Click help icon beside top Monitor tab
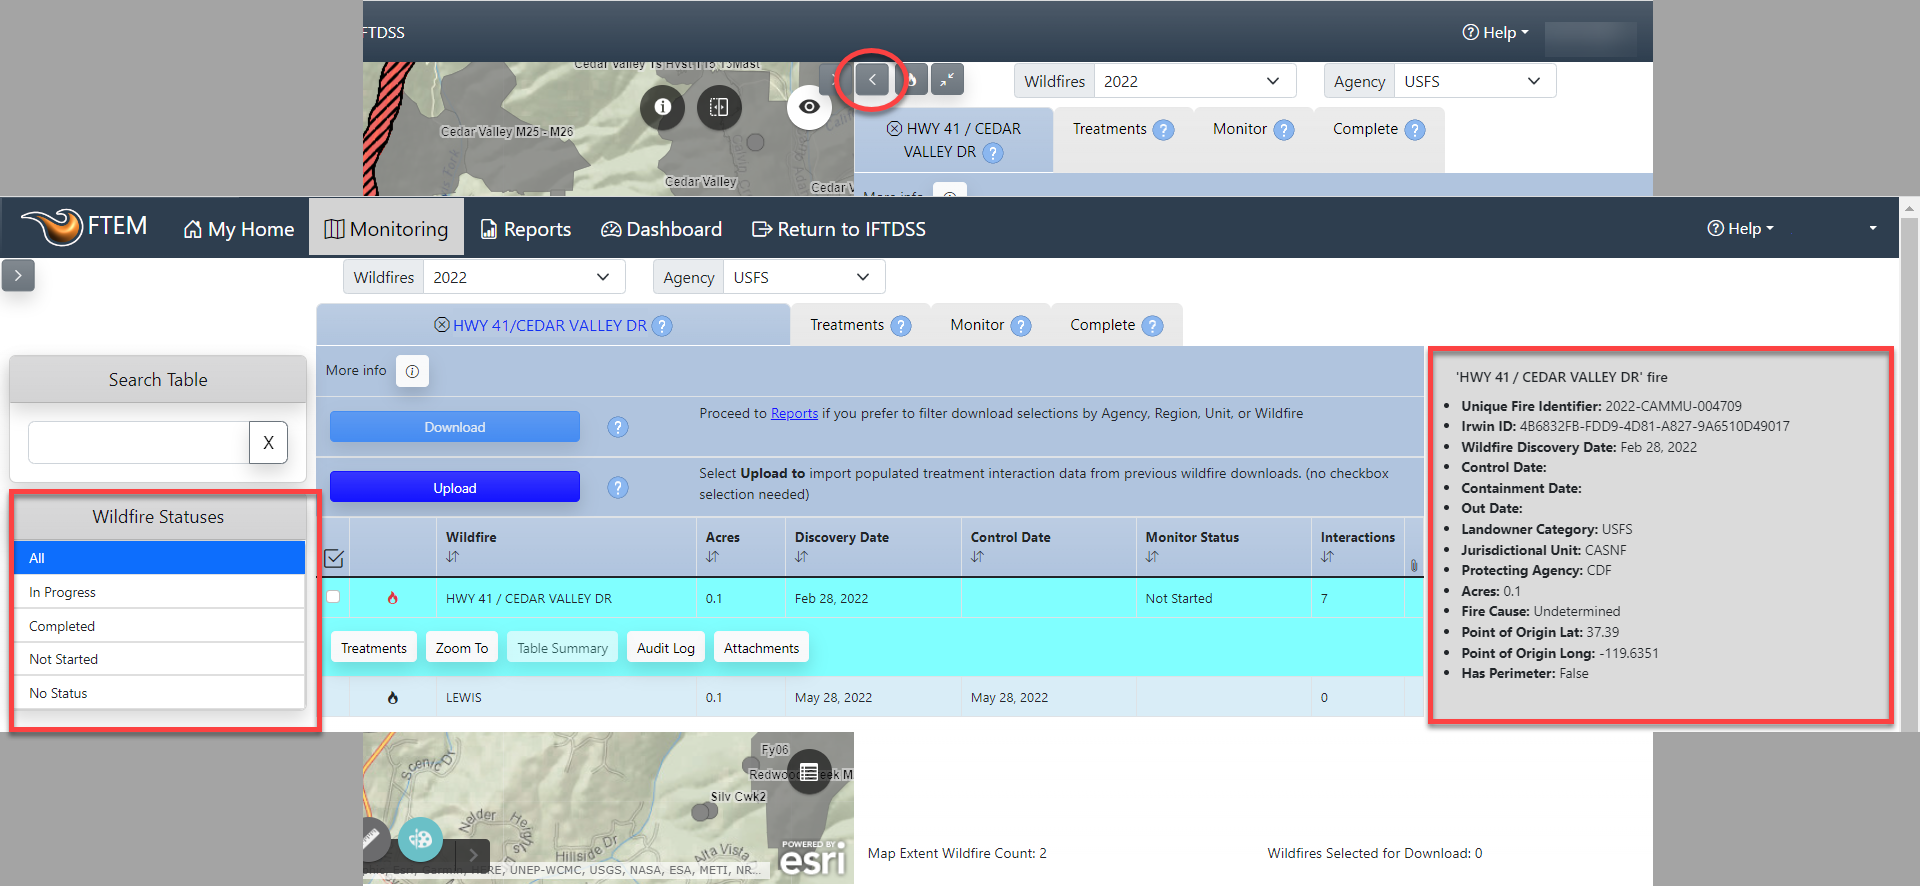 click(x=1284, y=130)
